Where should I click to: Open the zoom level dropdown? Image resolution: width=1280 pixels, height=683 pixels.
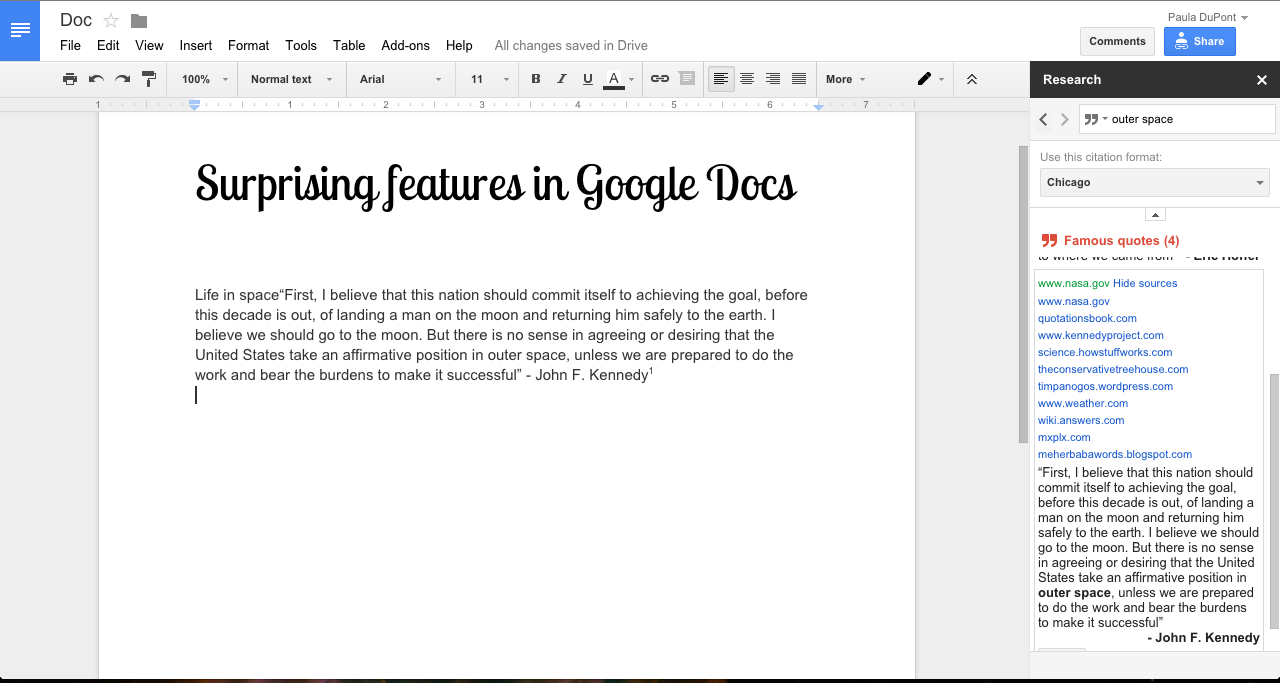[x=205, y=79]
